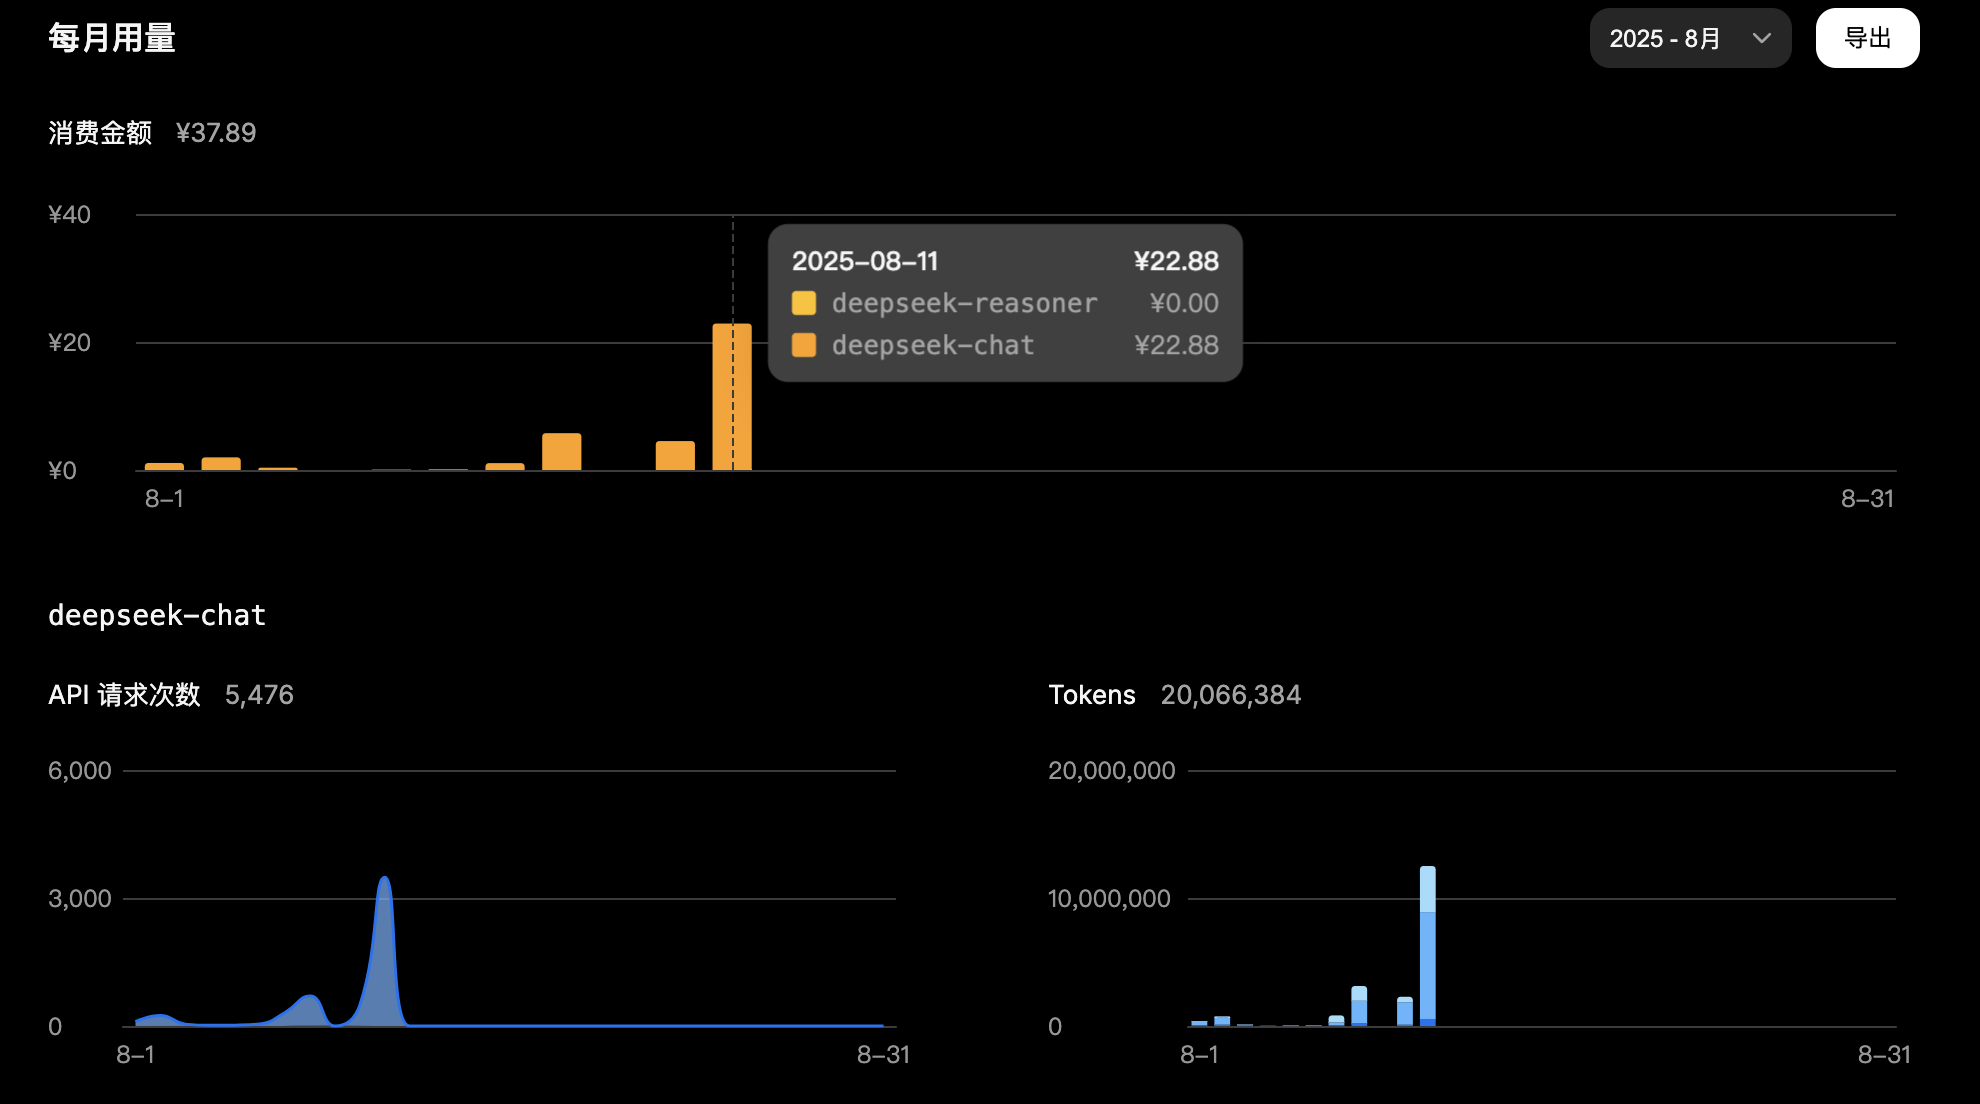Click the 8-1 label under spending chart

point(164,499)
